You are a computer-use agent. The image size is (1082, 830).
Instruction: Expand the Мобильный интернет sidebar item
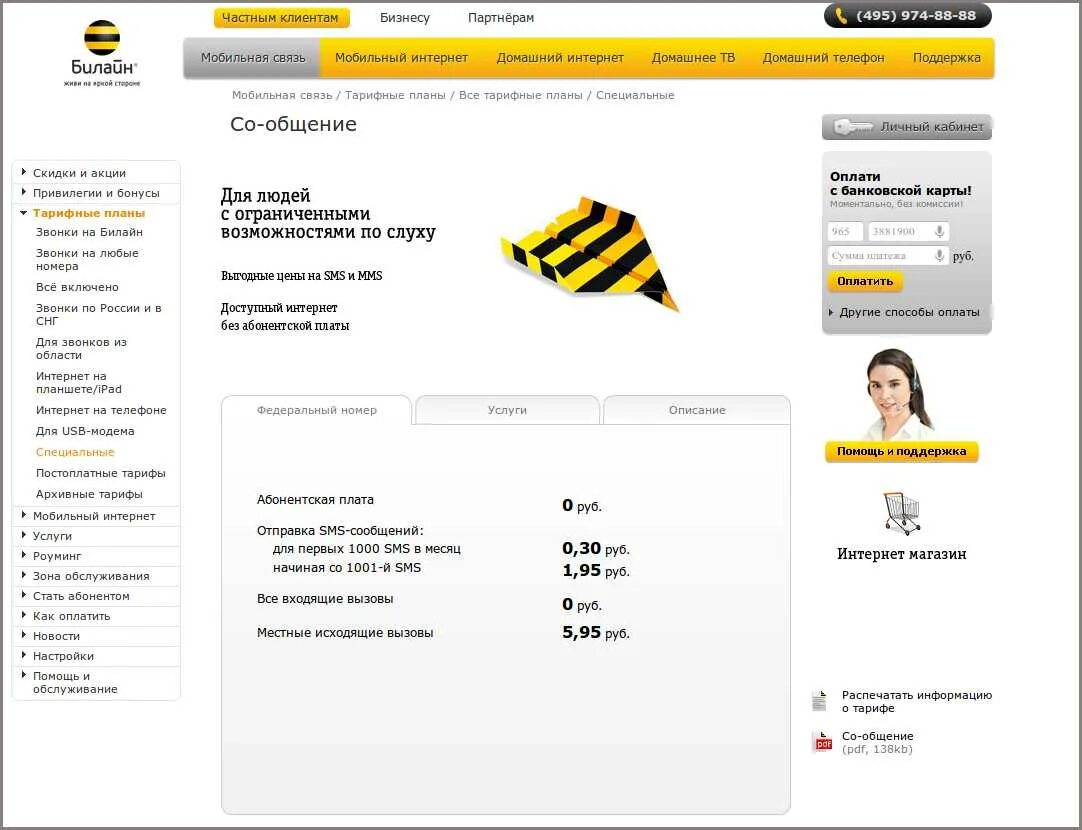(x=23, y=515)
